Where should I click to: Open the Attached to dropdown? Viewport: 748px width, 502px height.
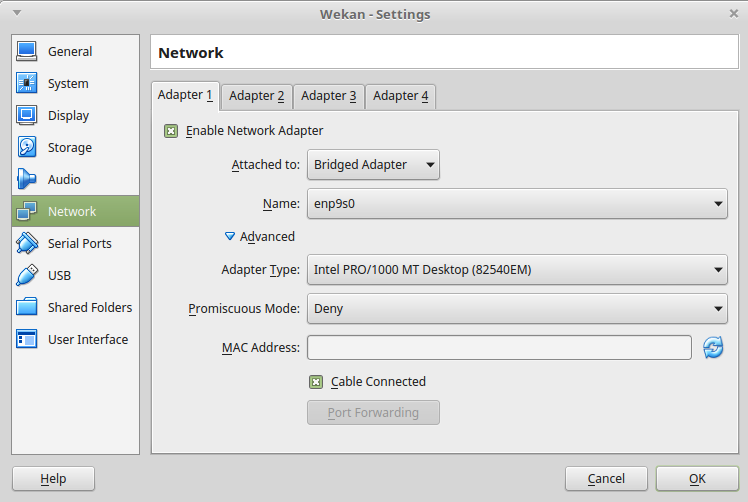(x=373, y=165)
